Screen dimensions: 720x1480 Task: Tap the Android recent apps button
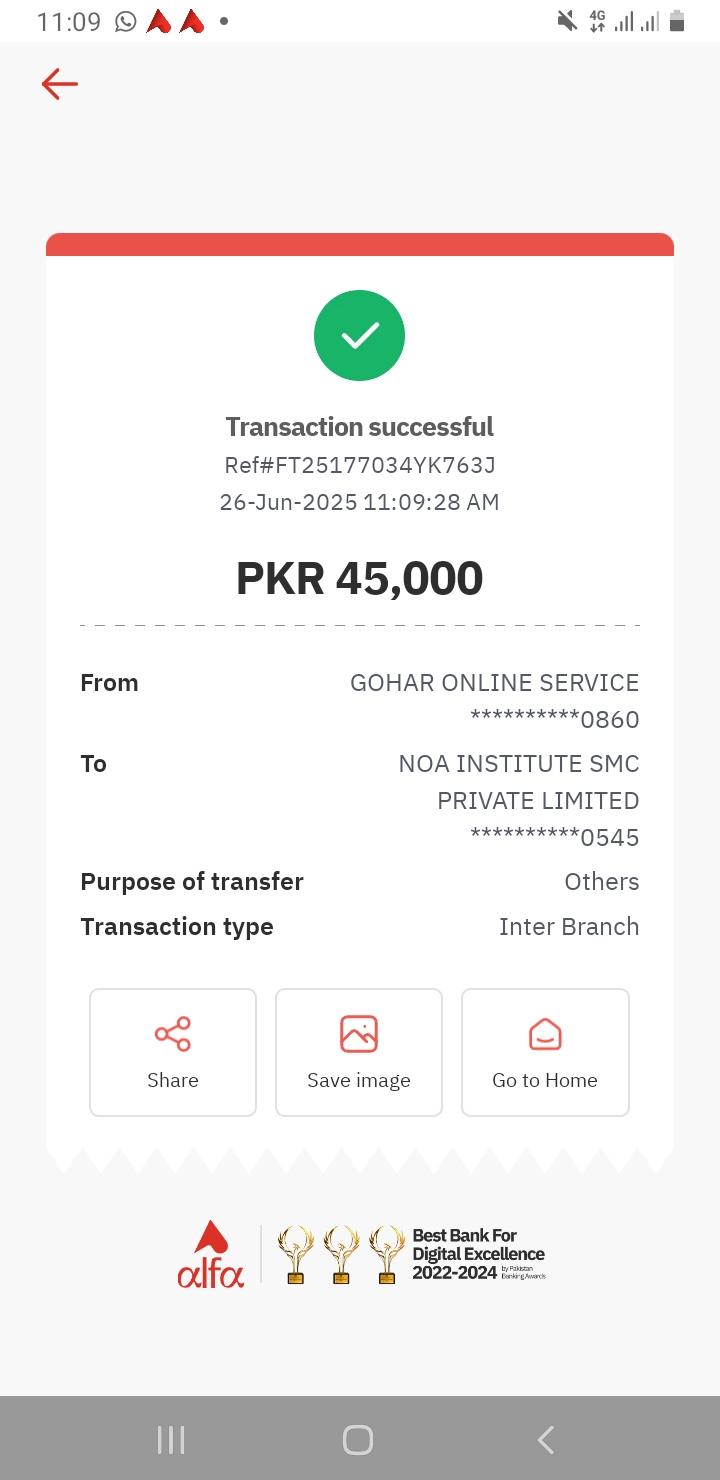coord(171,1440)
